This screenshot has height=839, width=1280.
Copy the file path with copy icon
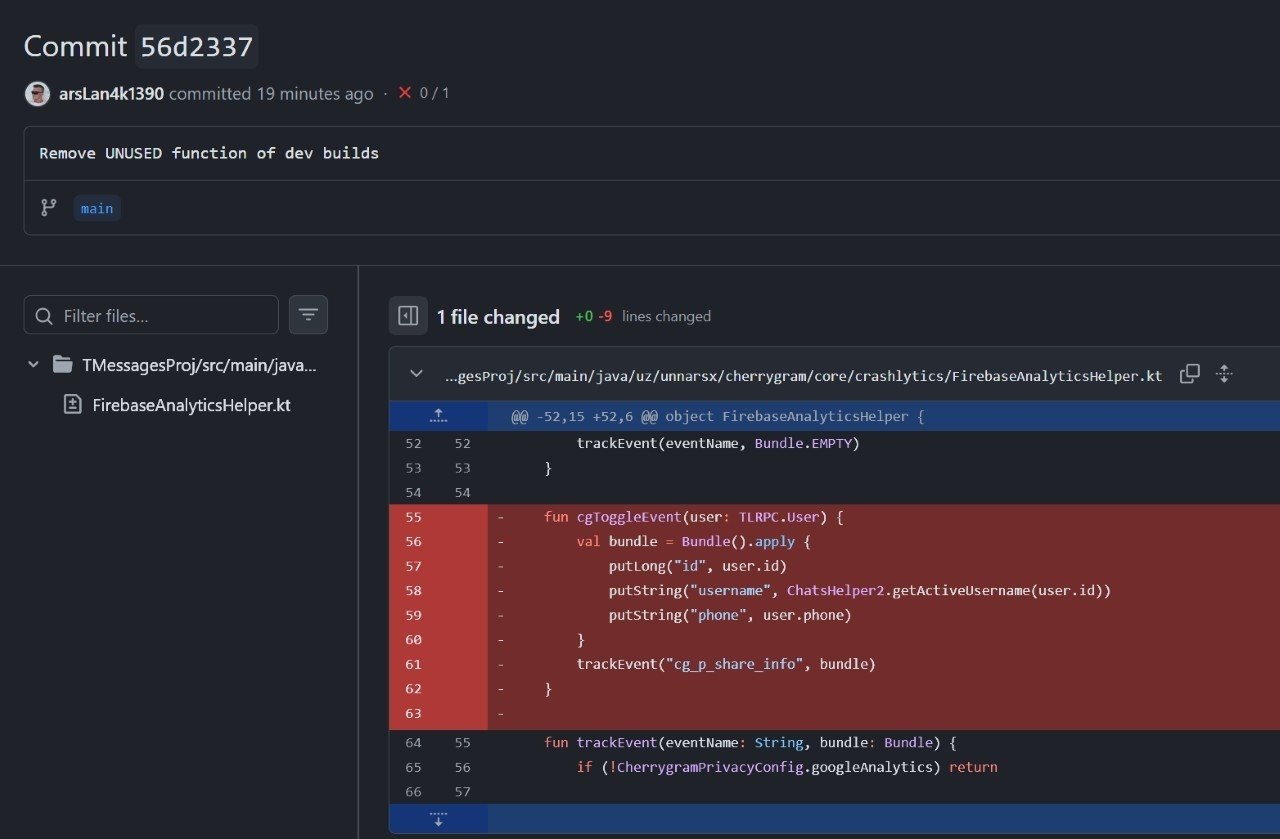1189,374
